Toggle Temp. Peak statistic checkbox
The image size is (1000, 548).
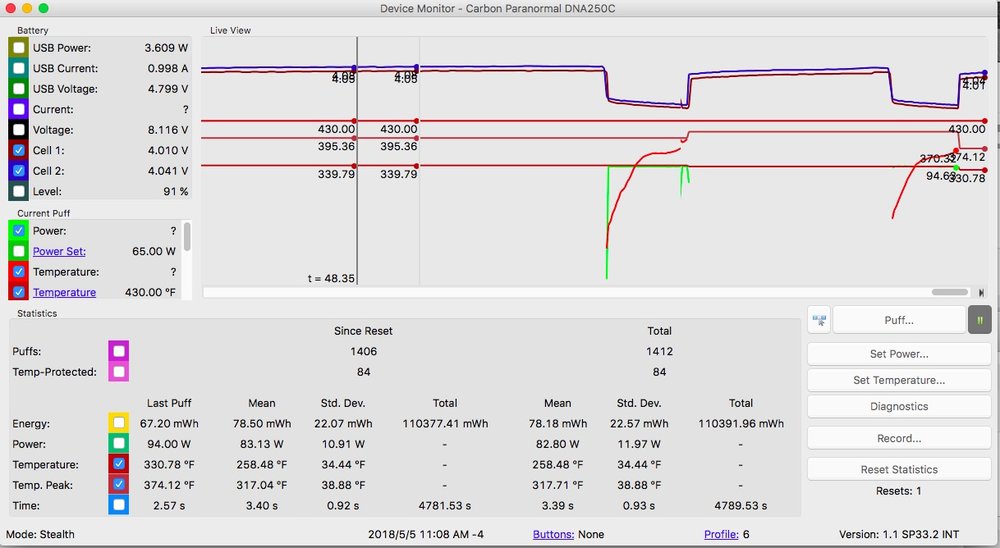click(x=119, y=485)
